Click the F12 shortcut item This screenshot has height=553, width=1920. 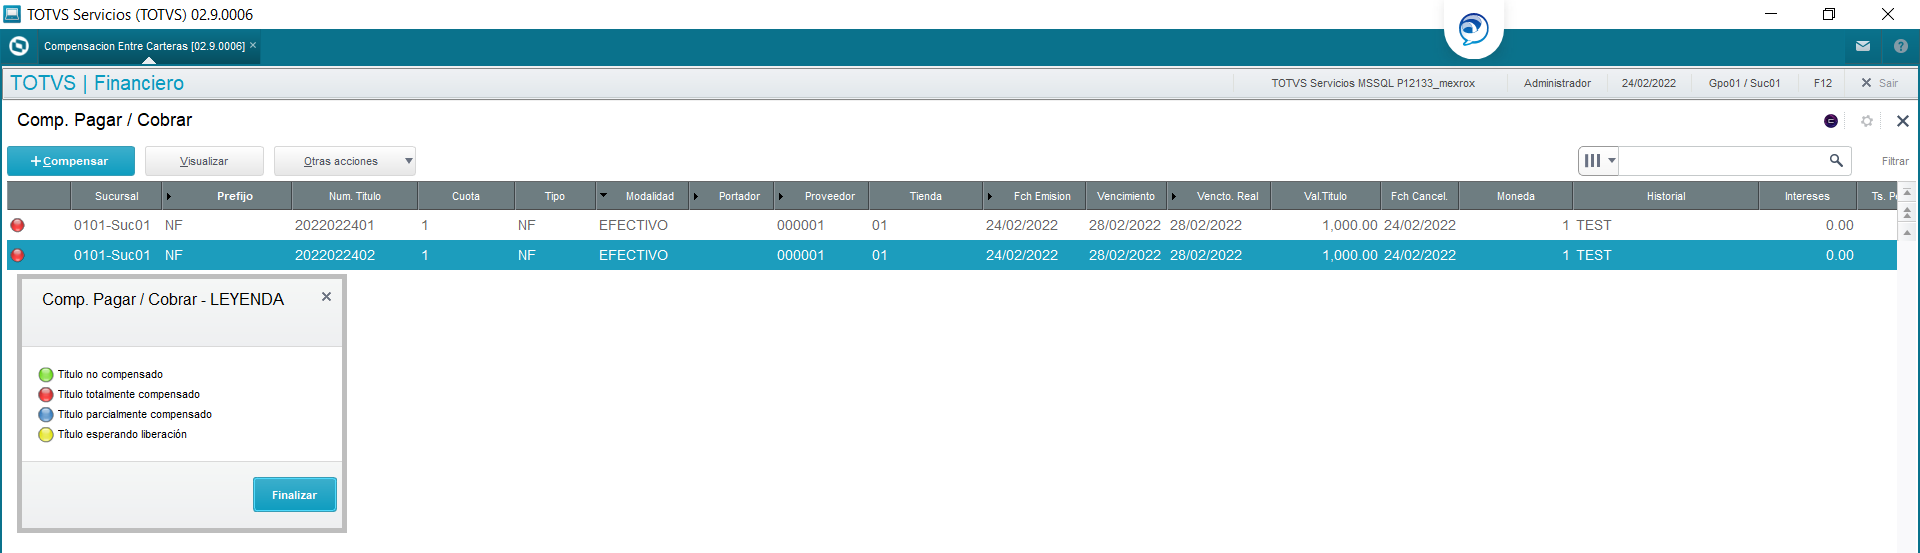tap(1823, 83)
